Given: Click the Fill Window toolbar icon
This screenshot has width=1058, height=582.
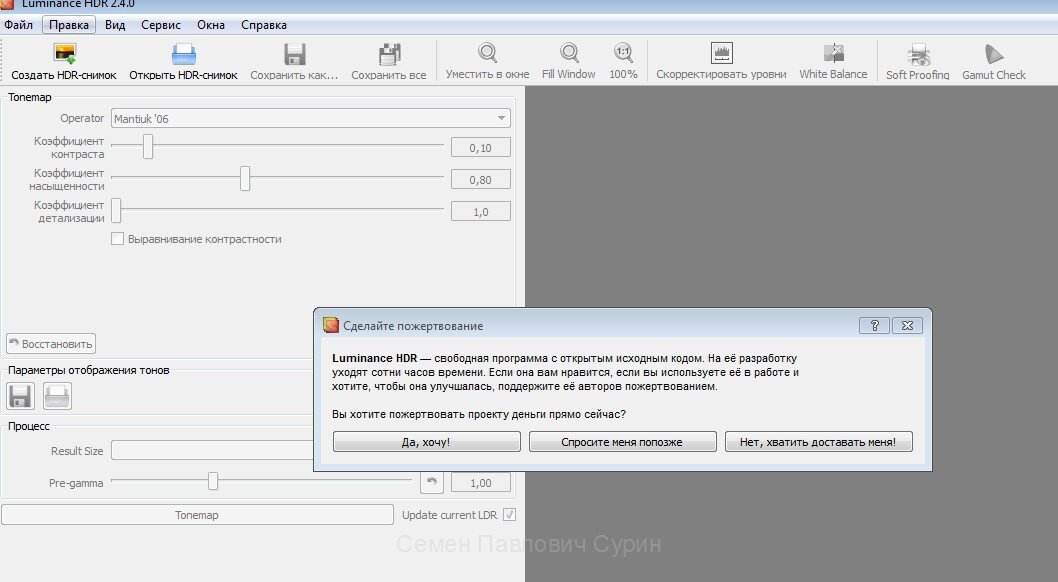Looking at the screenshot, I should (x=569, y=53).
